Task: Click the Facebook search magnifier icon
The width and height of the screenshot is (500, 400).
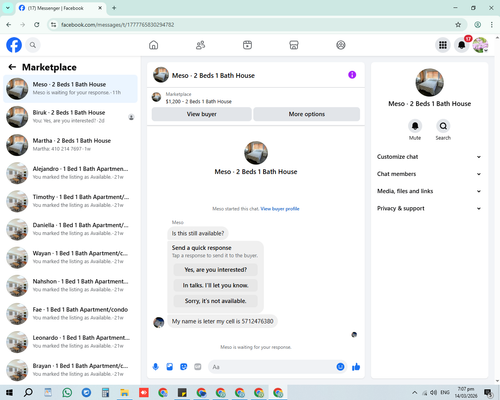Action: [33, 45]
